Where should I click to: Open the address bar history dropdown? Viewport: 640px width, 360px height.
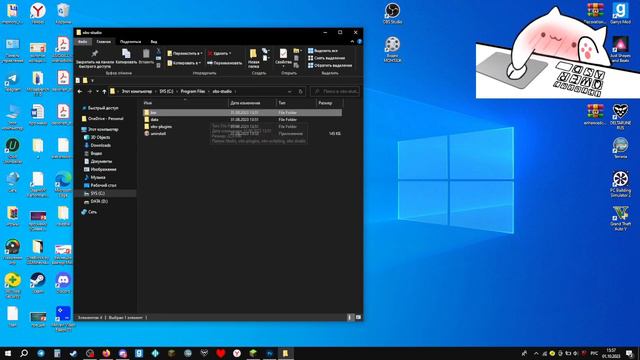[289, 91]
